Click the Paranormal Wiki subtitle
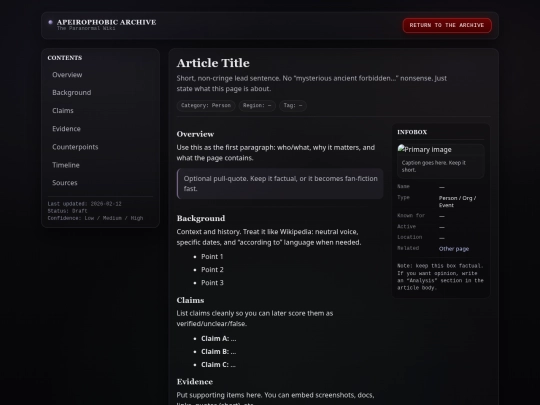 click(86, 28)
